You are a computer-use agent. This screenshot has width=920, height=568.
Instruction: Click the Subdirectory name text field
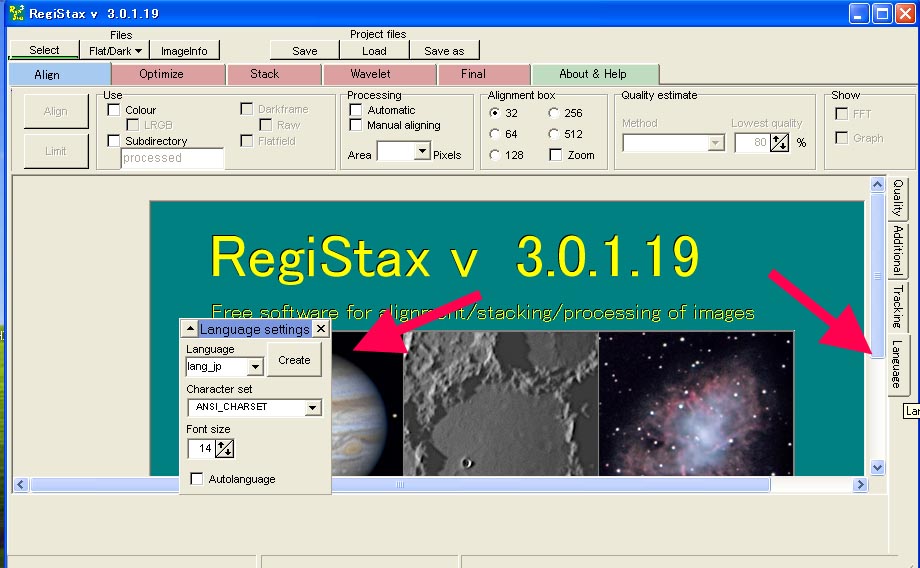tap(172, 158)
